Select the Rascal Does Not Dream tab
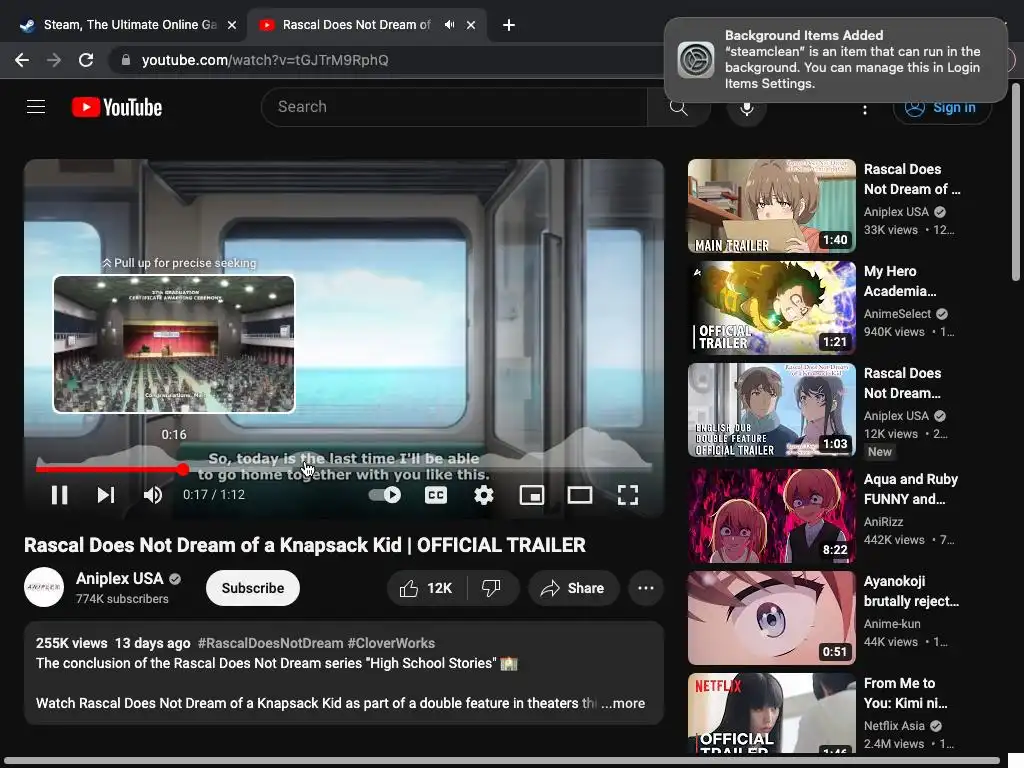 [356, 25]
